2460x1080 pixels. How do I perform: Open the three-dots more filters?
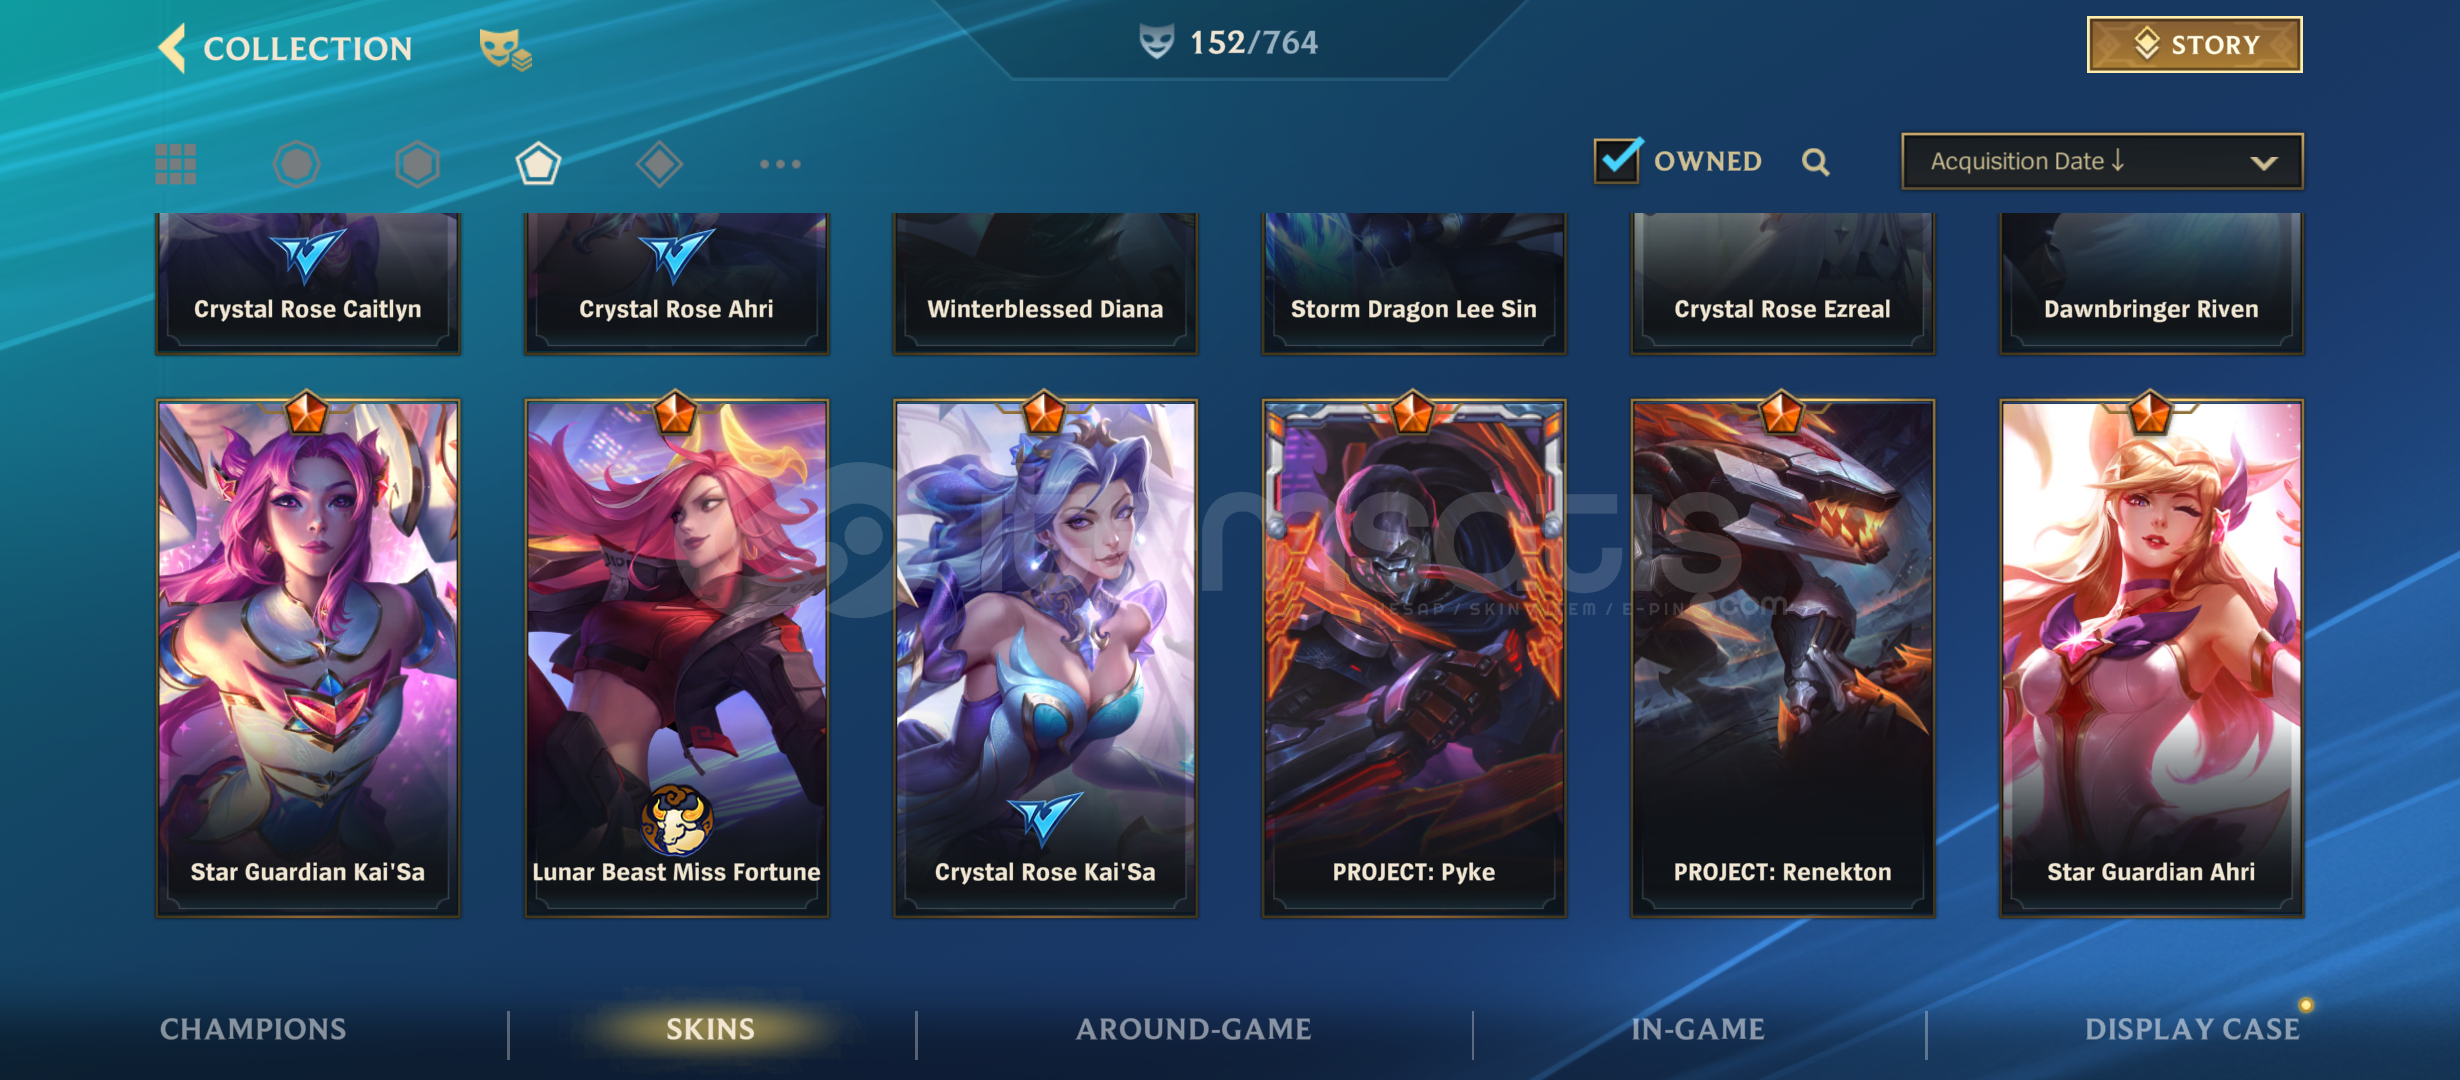pos(780,164)
